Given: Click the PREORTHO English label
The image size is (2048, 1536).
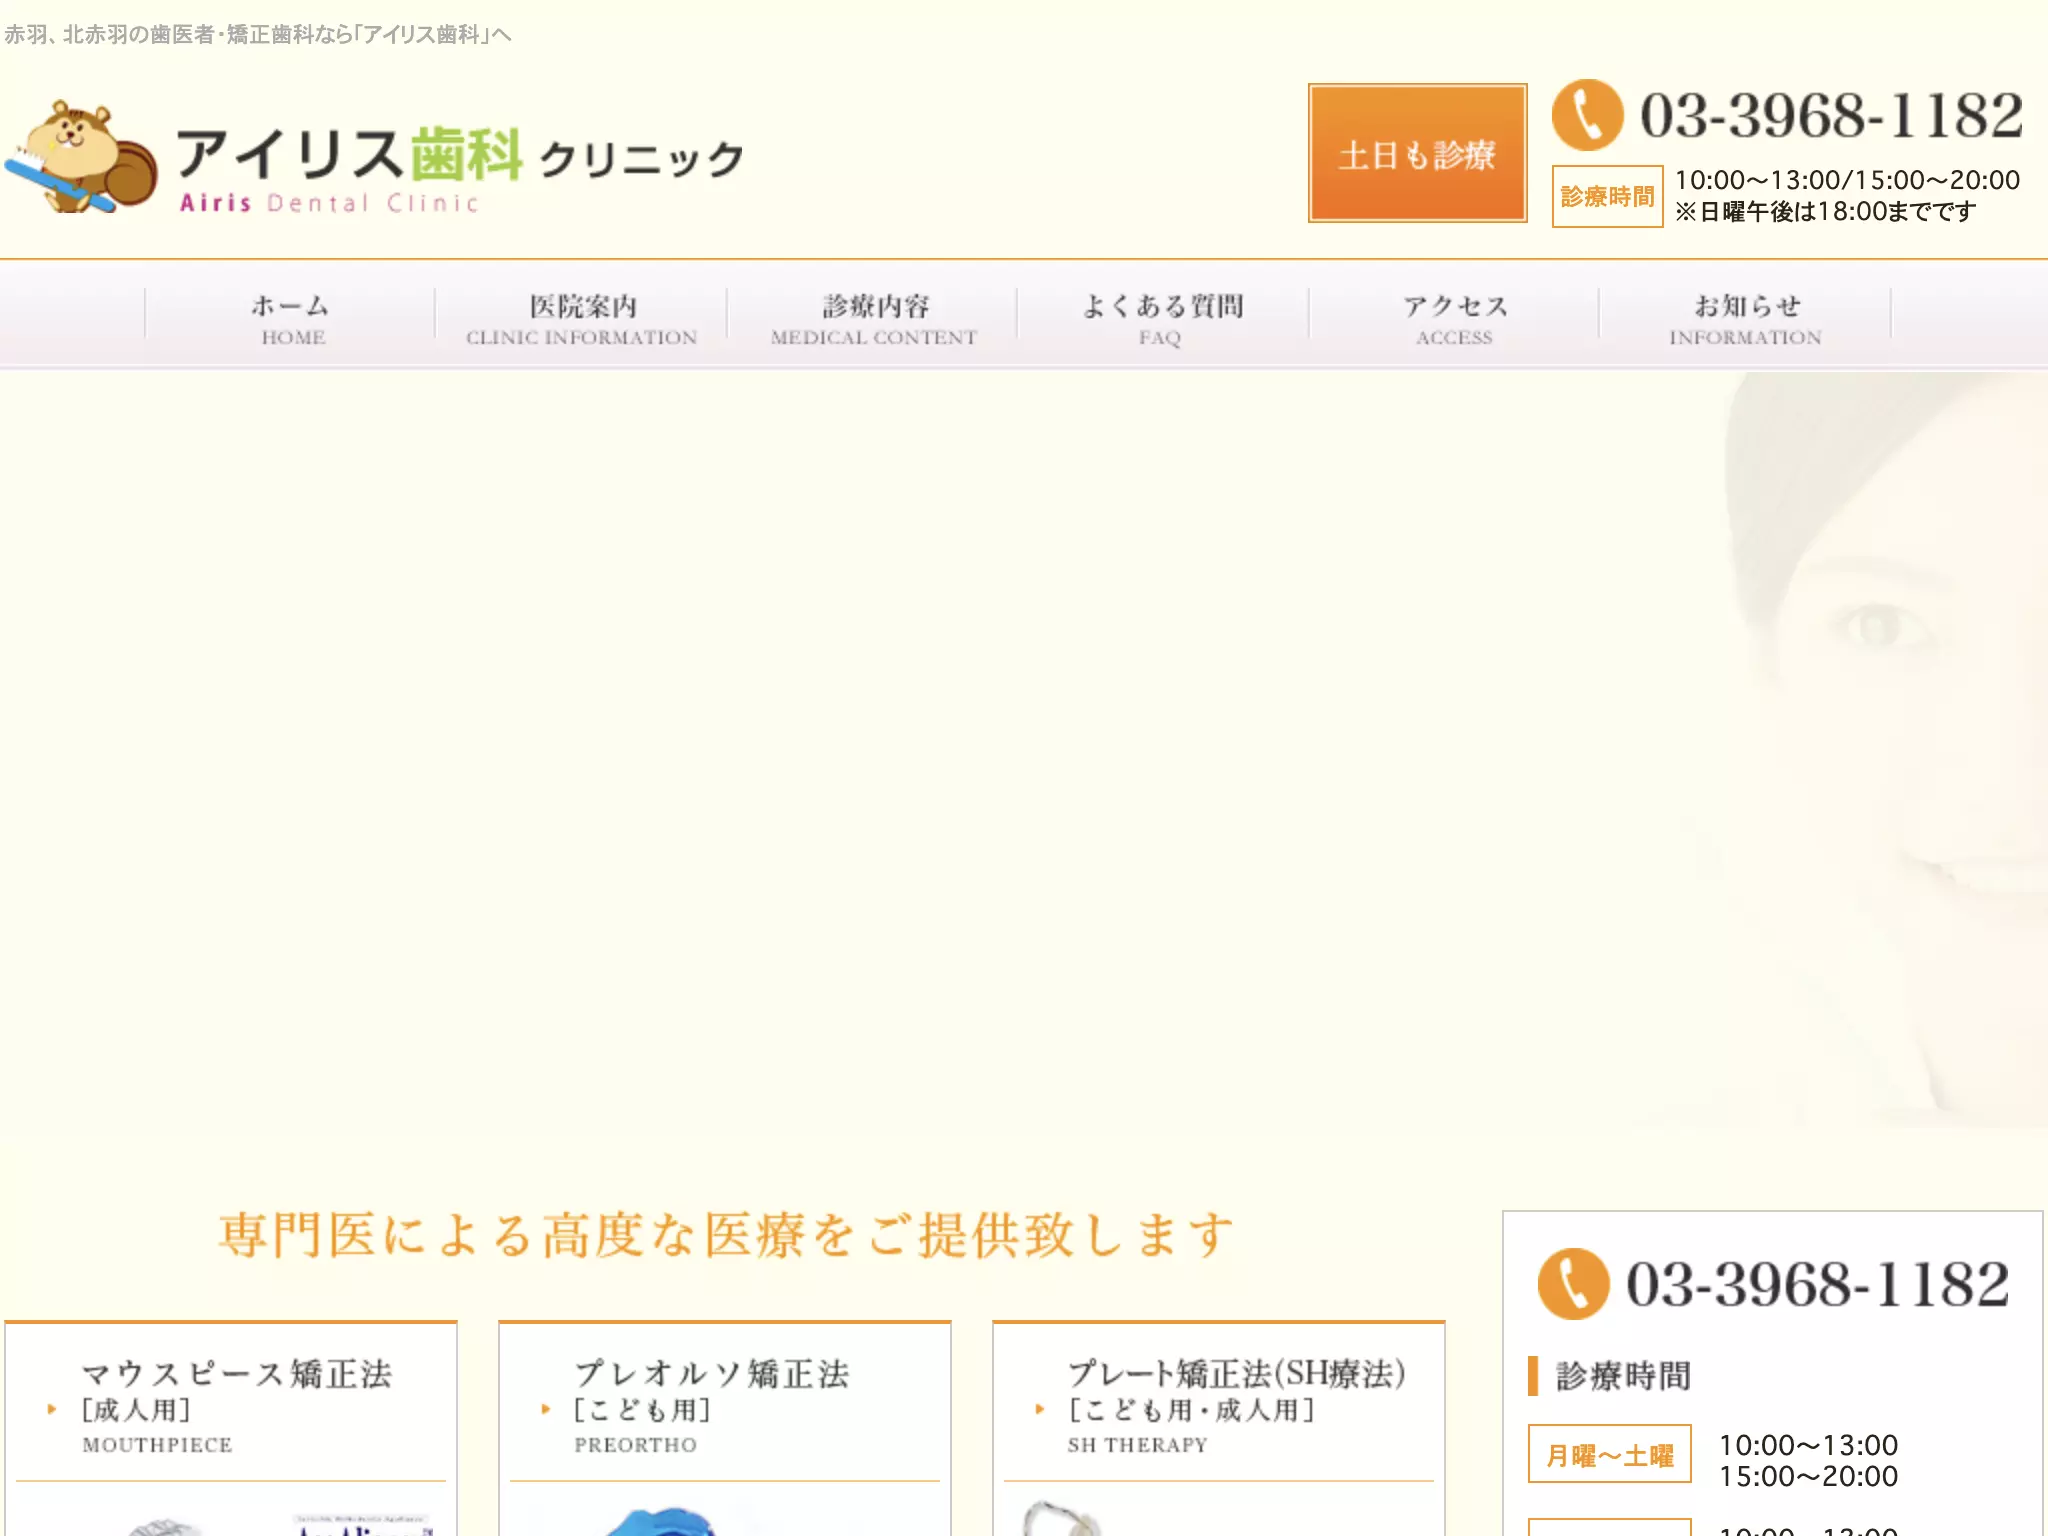Looking at the screenshot, I should click(x=635, y=1445).
